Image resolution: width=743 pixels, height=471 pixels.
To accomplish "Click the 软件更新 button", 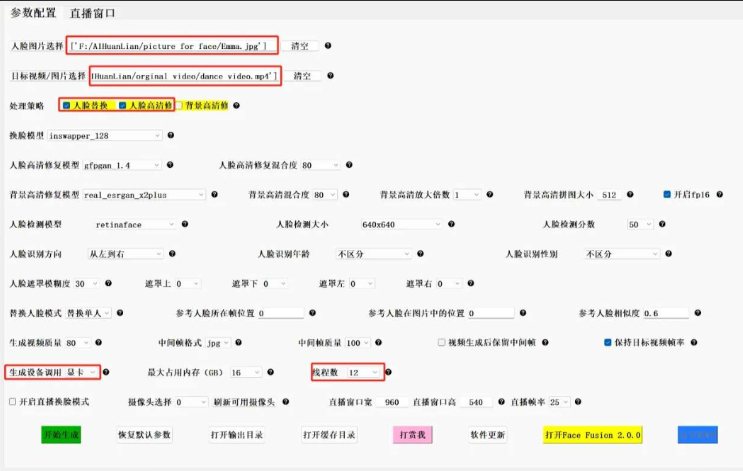I will 488,435.
